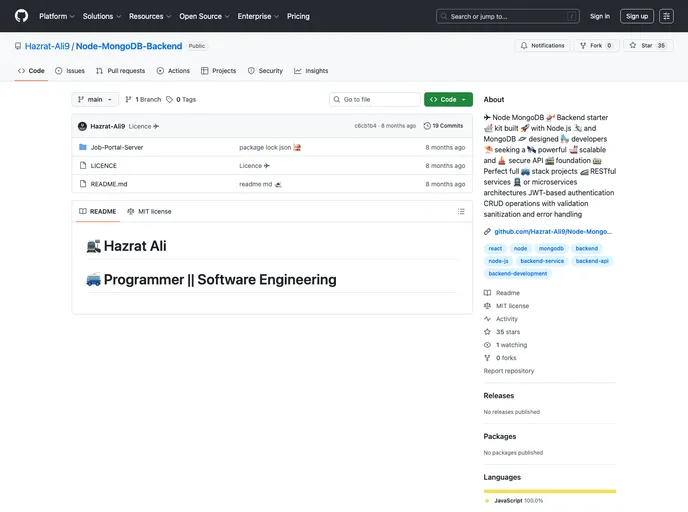
Task: Click the Report repository link
Action: click(x=509, y=371)
